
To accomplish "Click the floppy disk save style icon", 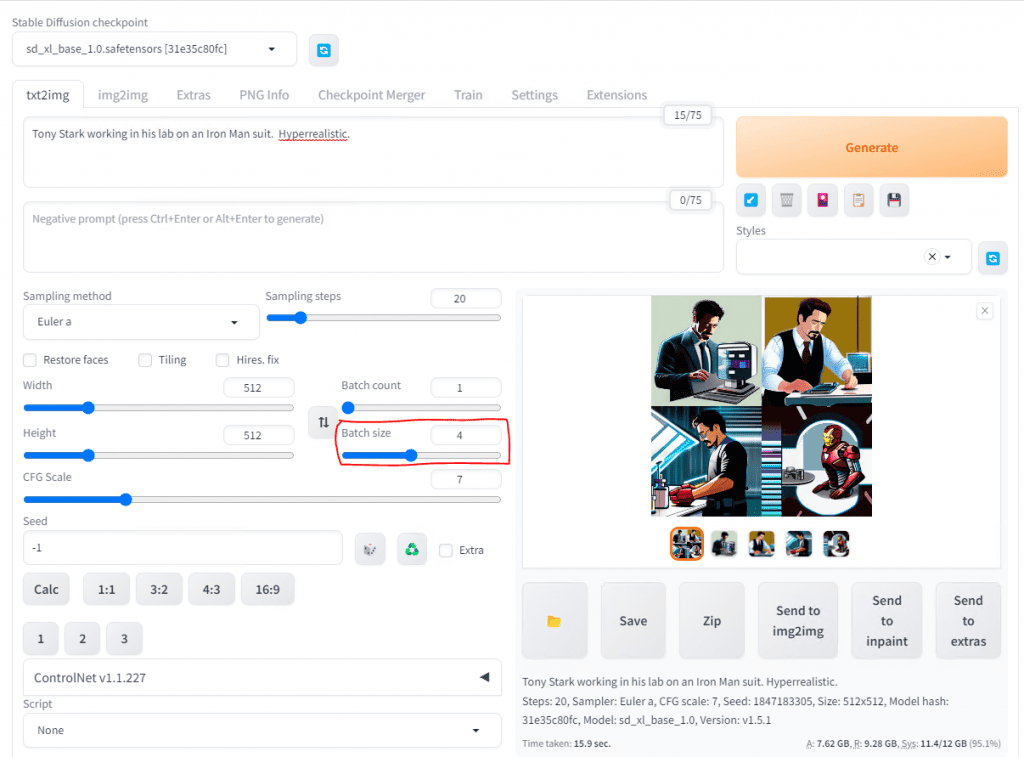I will pos(894,200).
